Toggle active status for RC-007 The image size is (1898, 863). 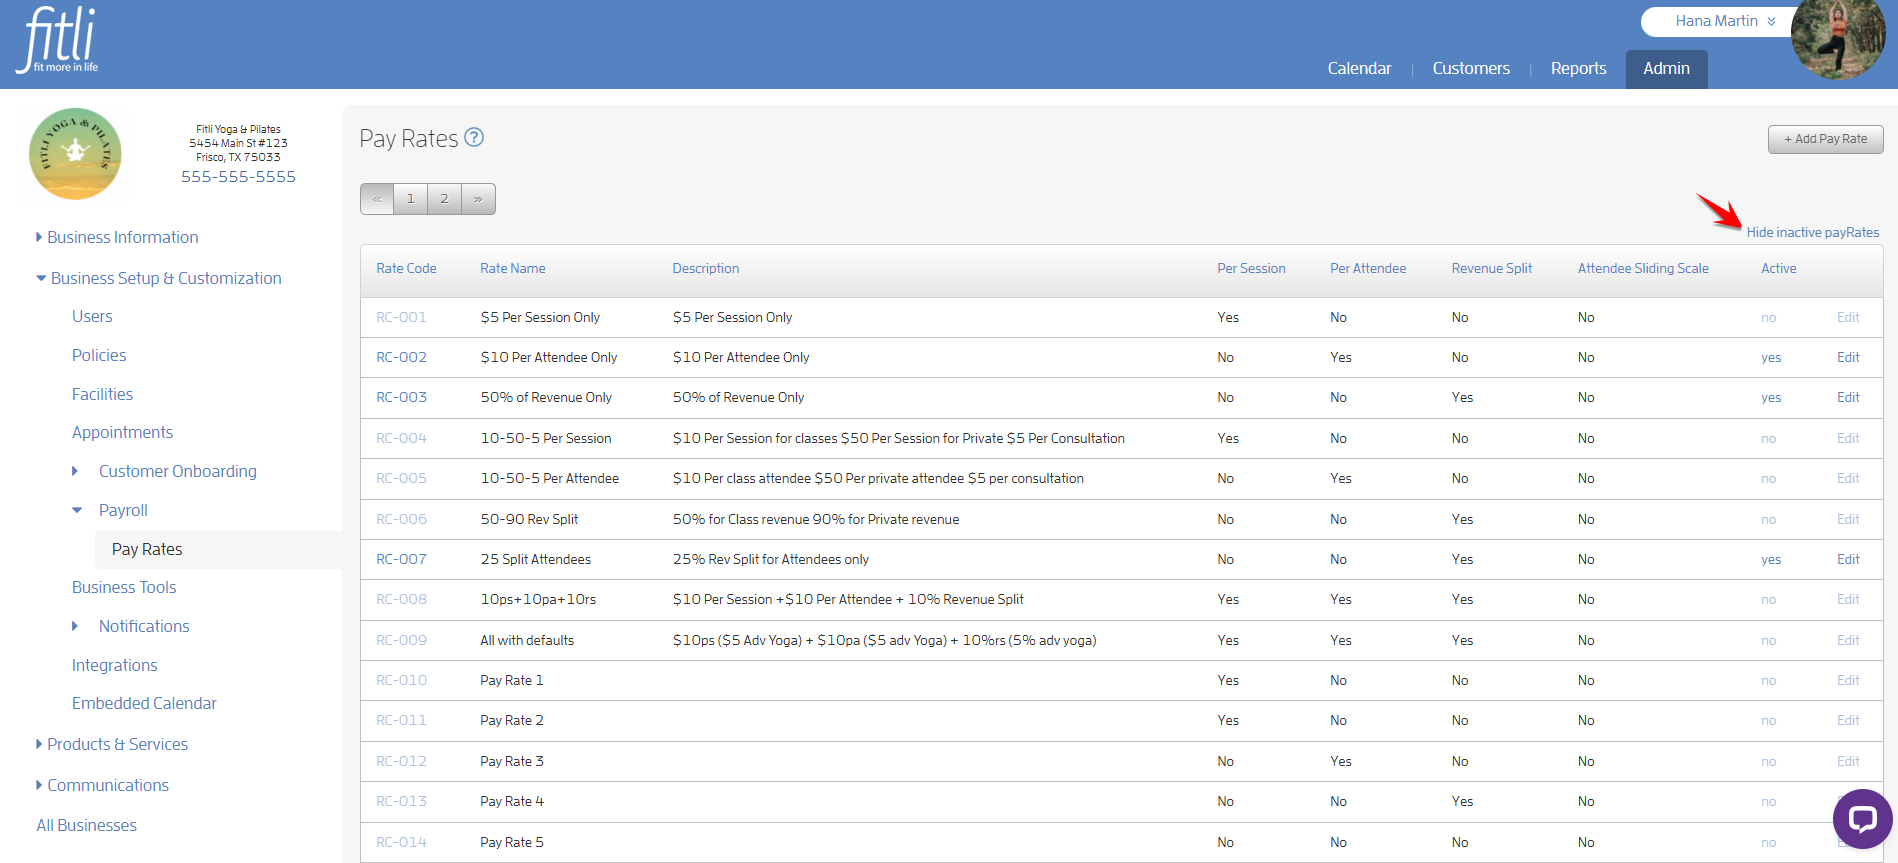point(1771,560)
